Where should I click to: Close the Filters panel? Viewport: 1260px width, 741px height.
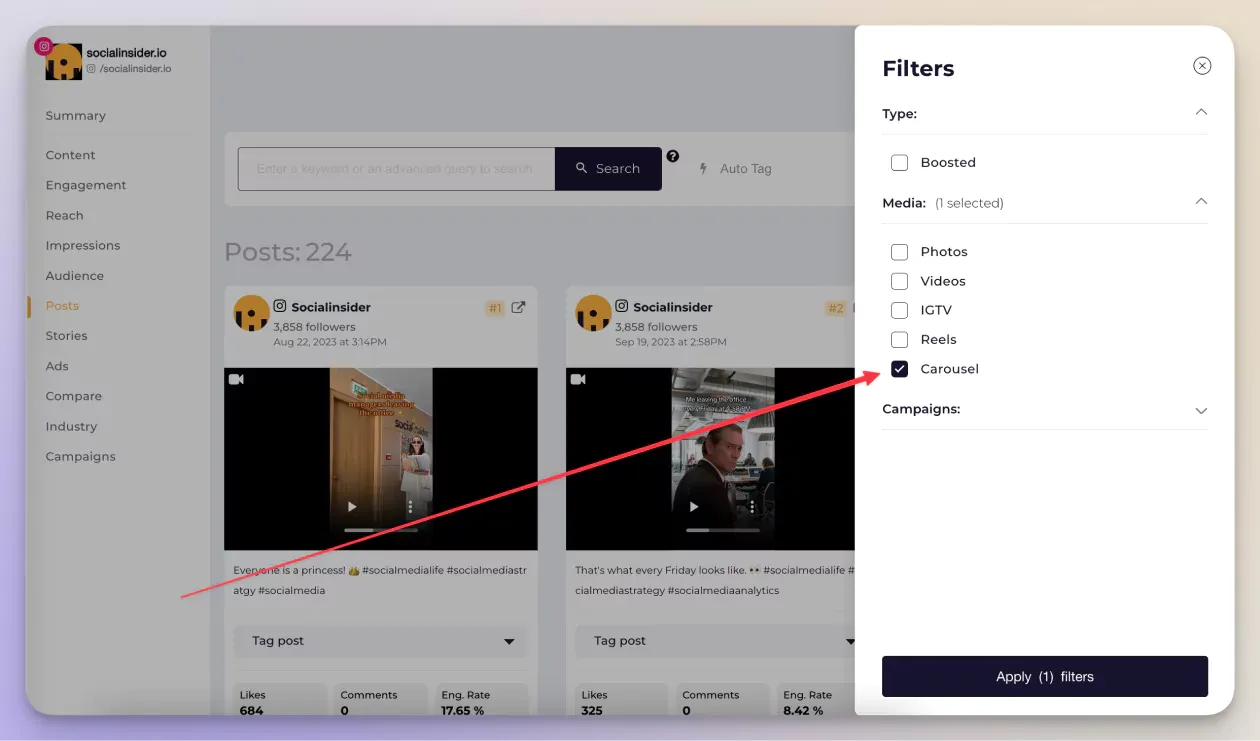coord(1202,66)
